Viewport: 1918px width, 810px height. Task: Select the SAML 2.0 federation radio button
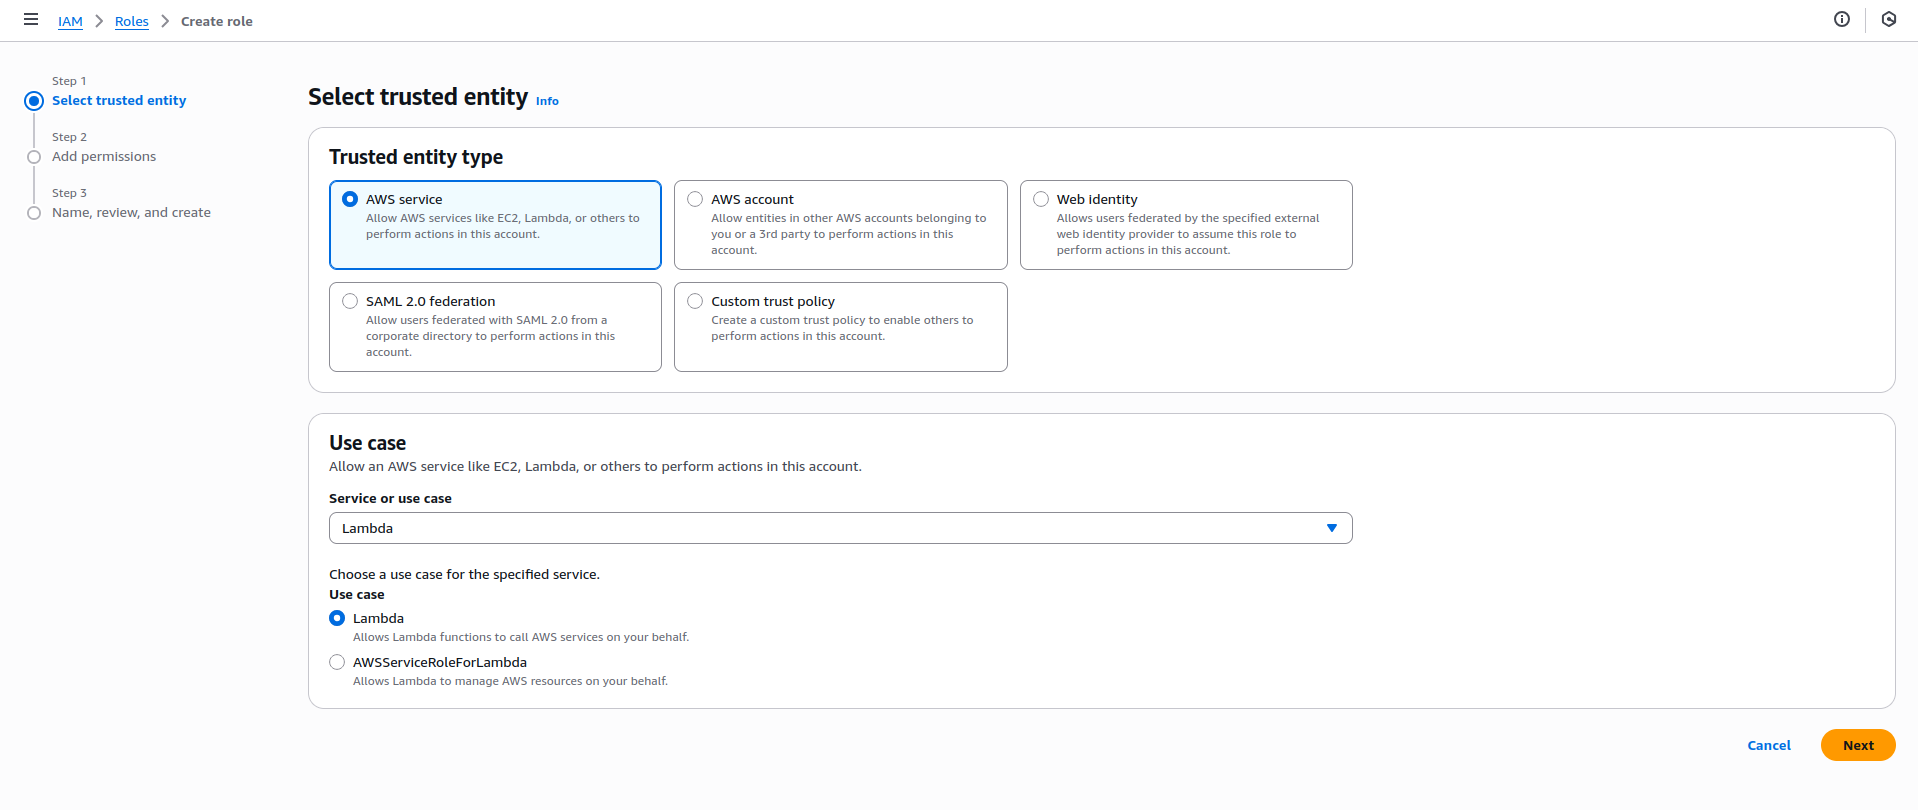click(350, 301)
